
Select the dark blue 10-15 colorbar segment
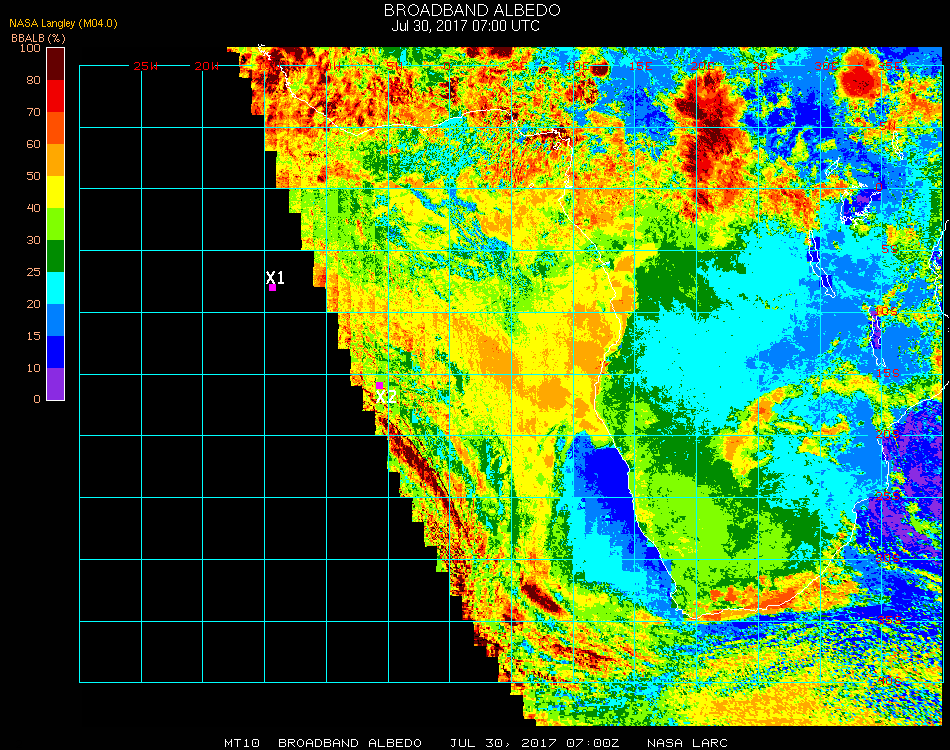[55, 352]
